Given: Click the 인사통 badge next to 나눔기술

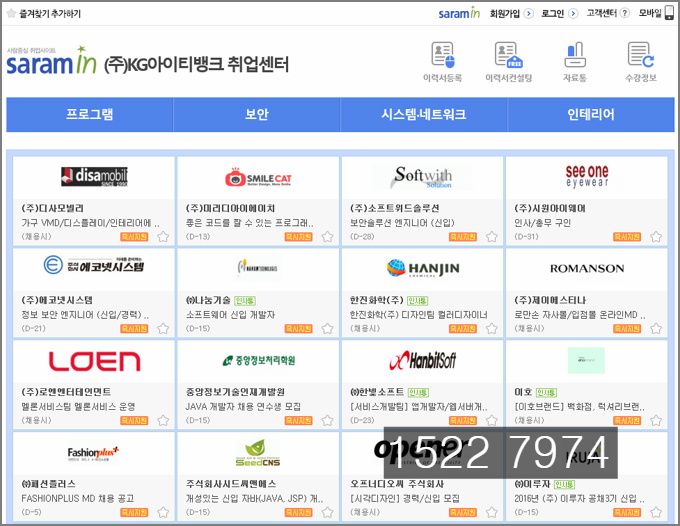Looking at the screenshot, I should (x=245, y=301).
